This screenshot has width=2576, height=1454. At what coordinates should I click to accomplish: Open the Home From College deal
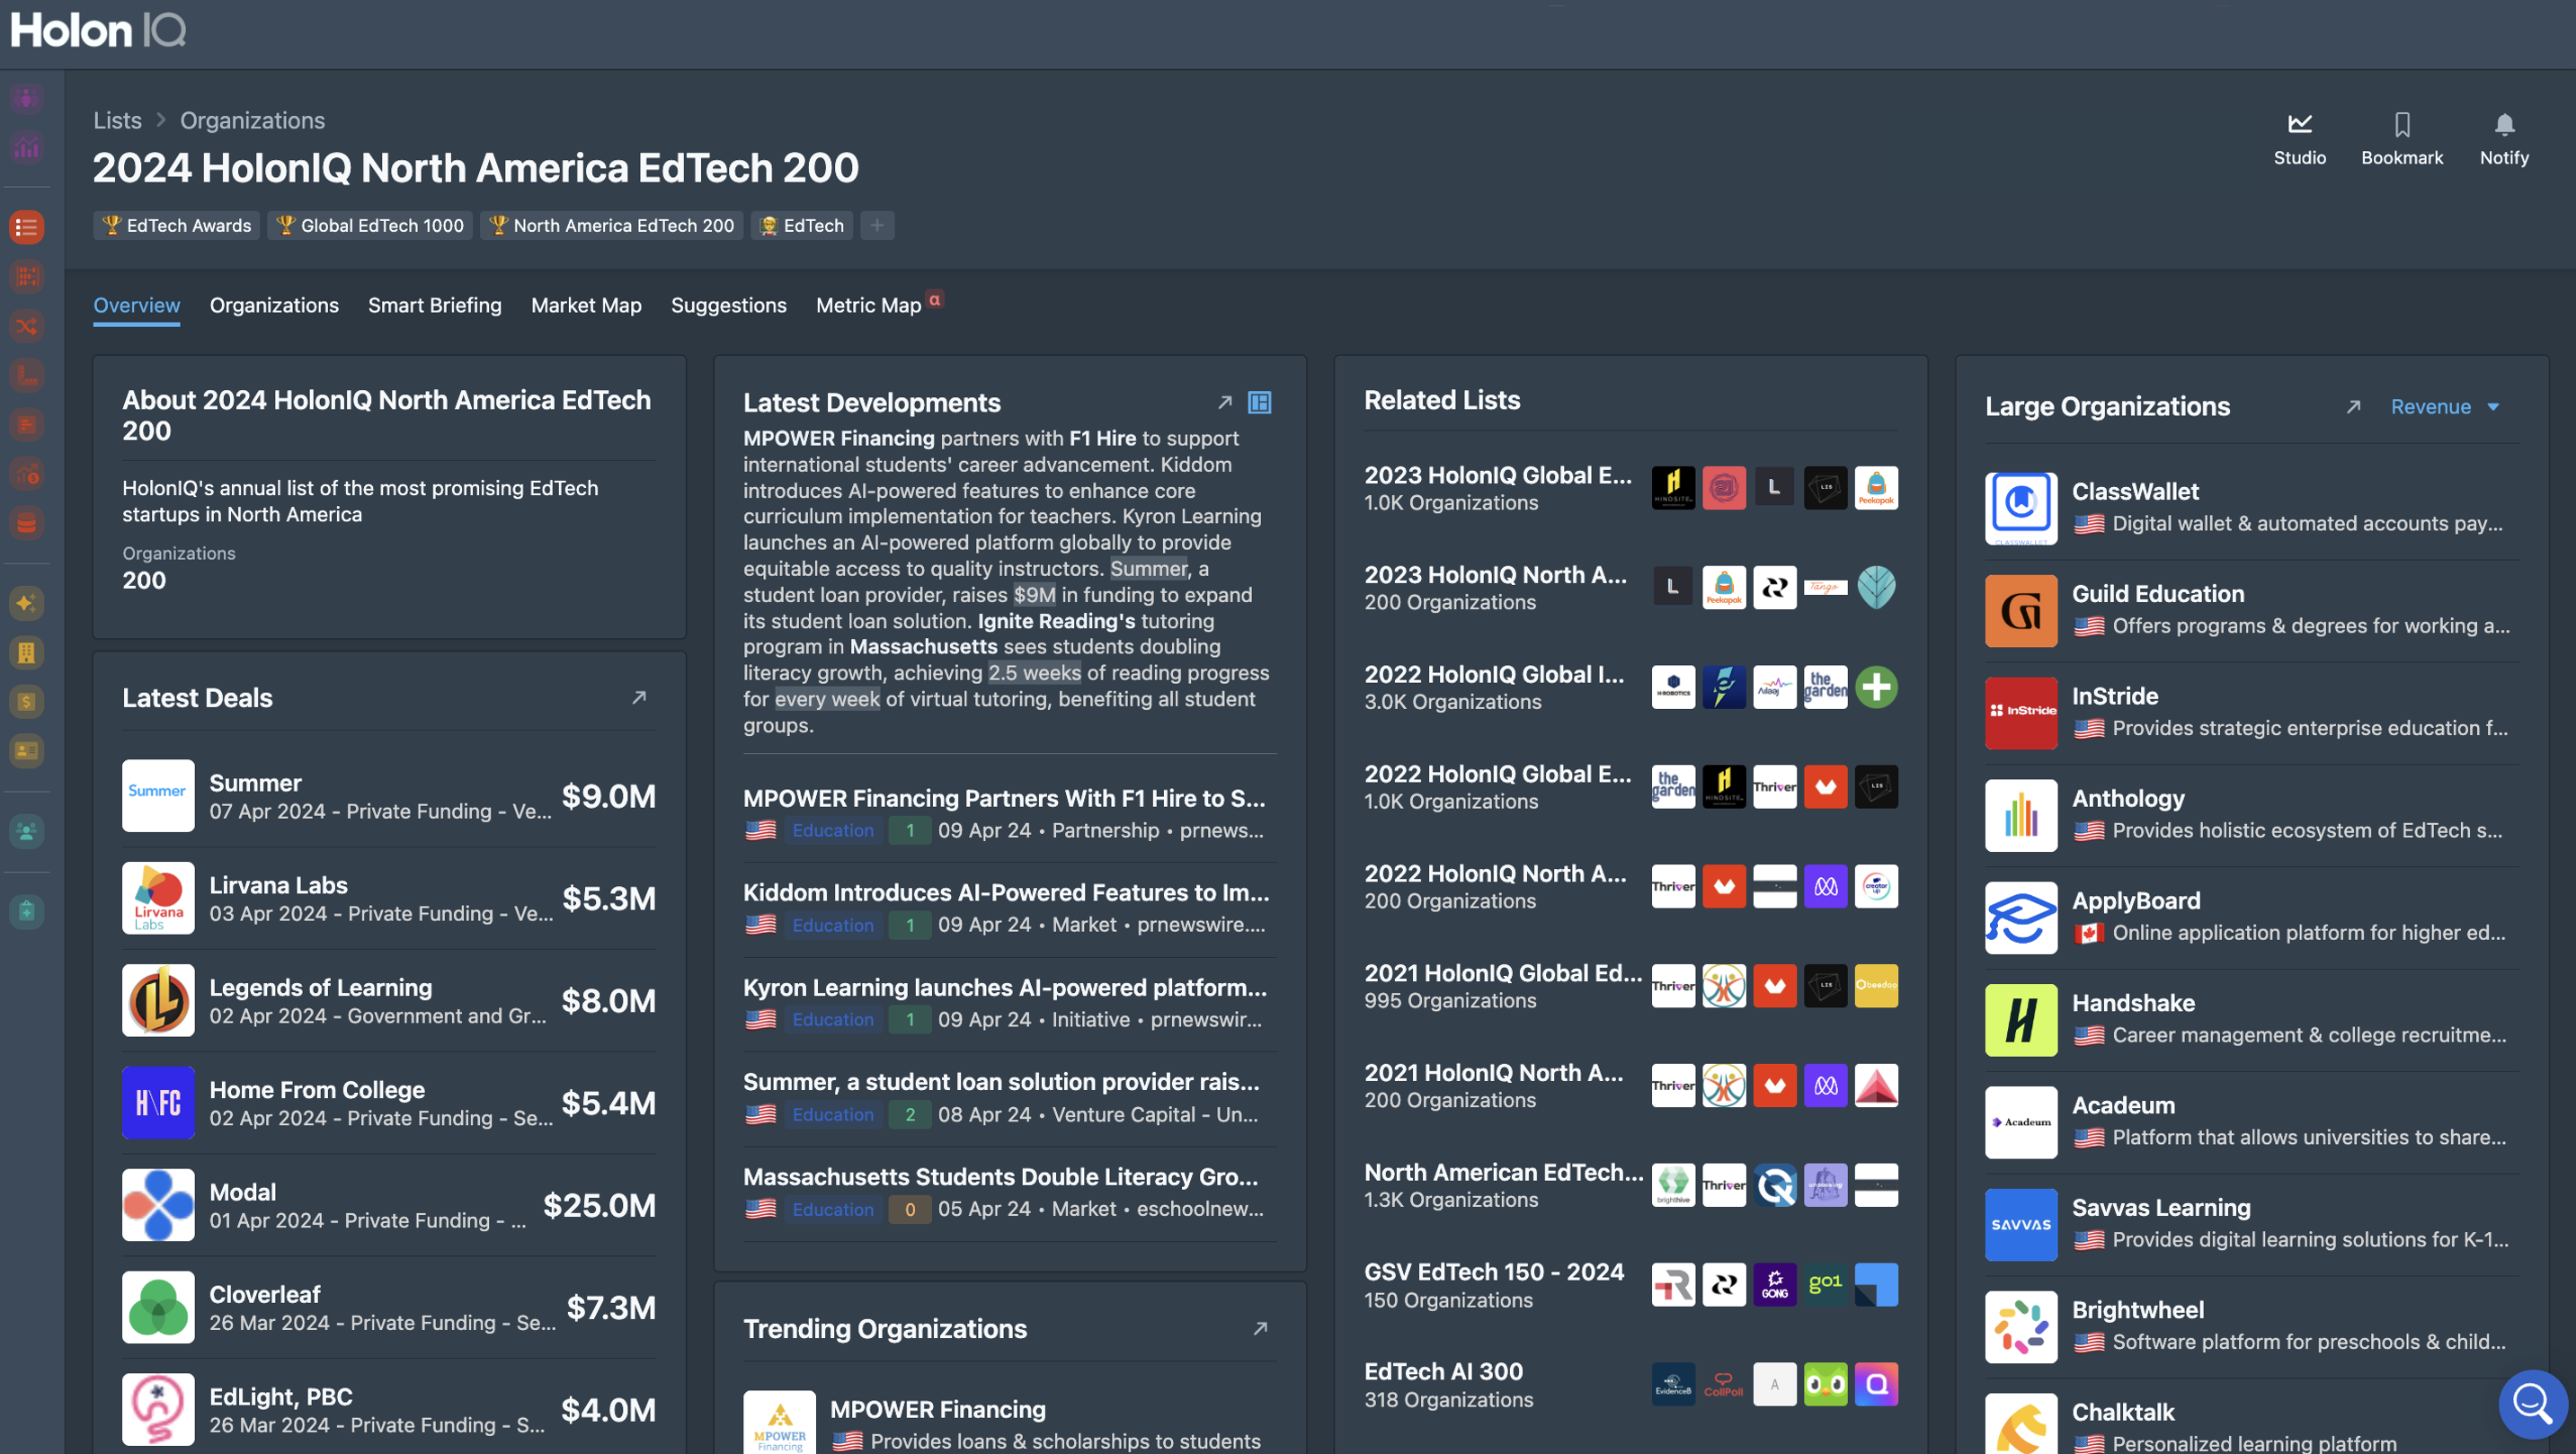click(x=388, y=1102)
